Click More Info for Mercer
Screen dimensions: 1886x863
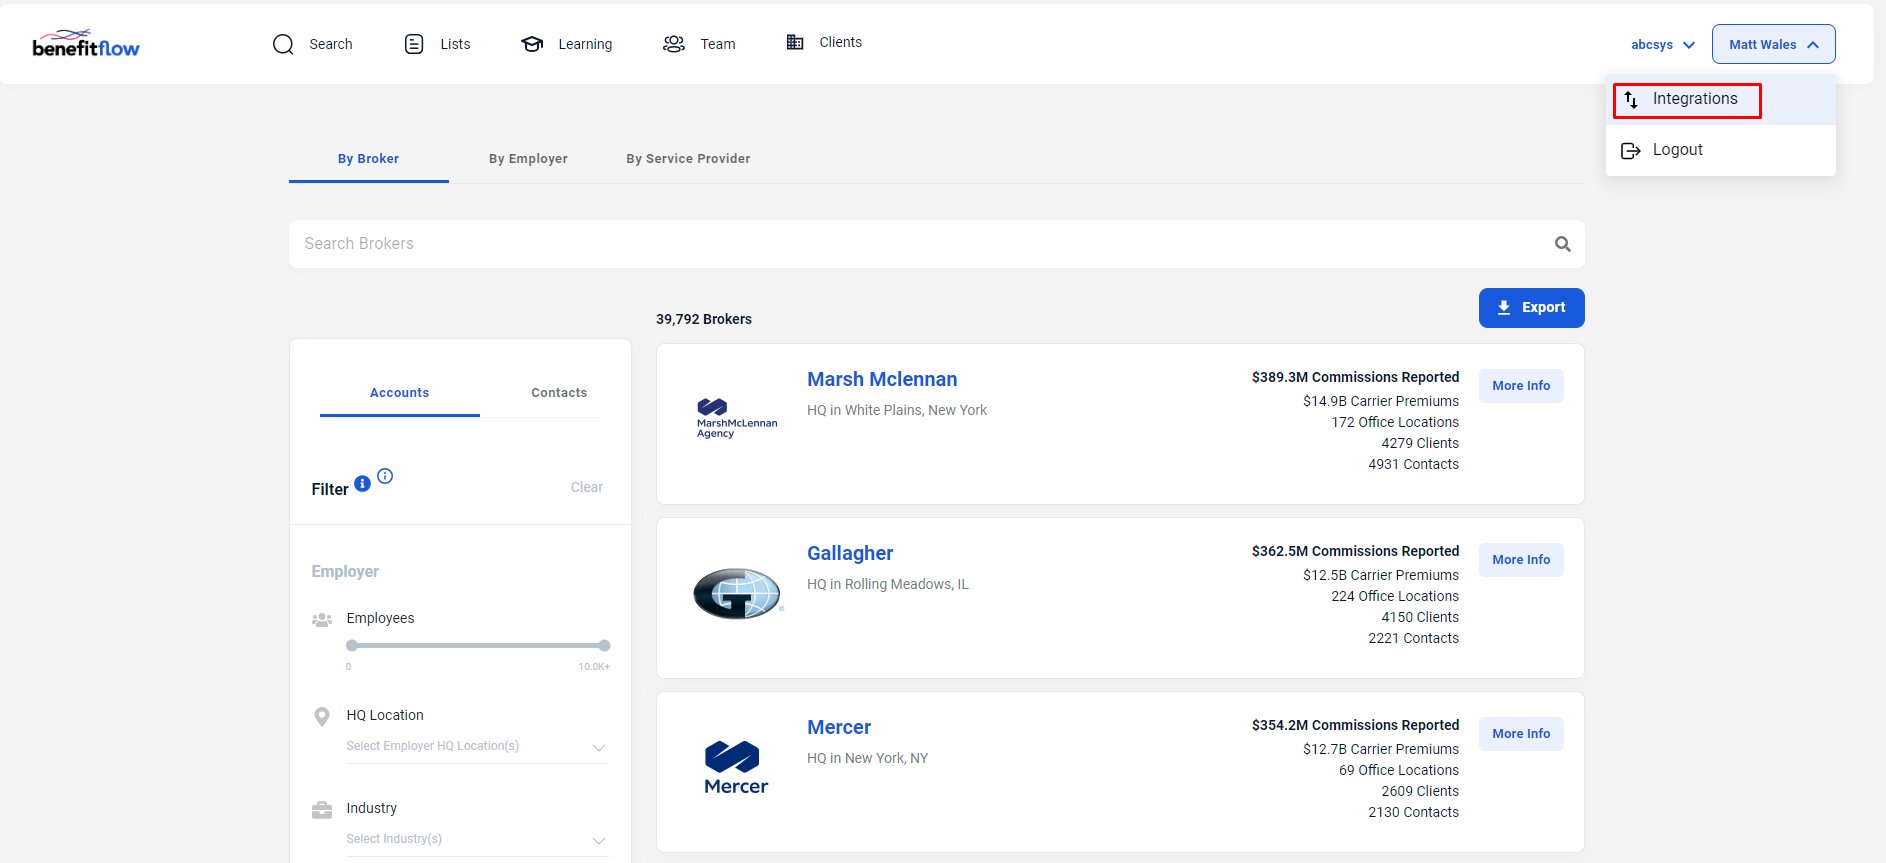point(1521,734)
